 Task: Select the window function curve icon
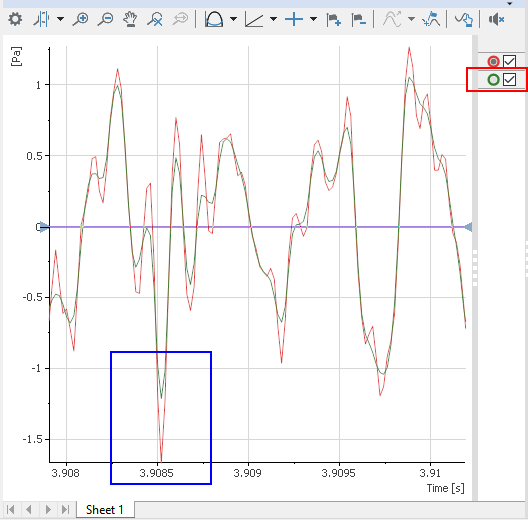[x=214, y=19]
